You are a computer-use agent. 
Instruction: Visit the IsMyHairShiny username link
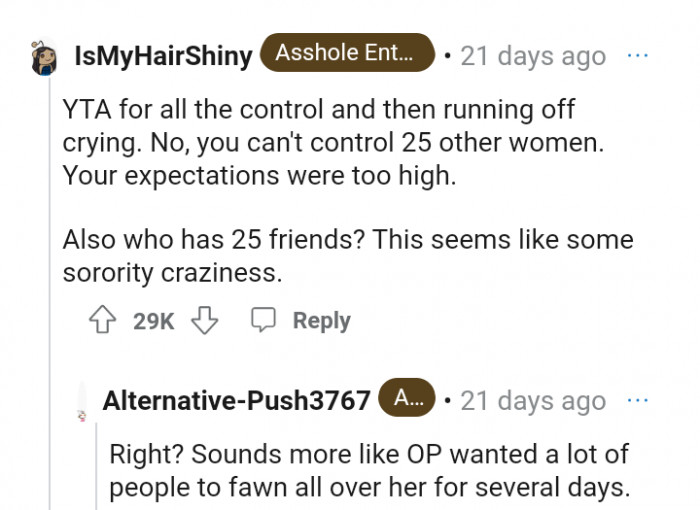click(x=163, y=56)
